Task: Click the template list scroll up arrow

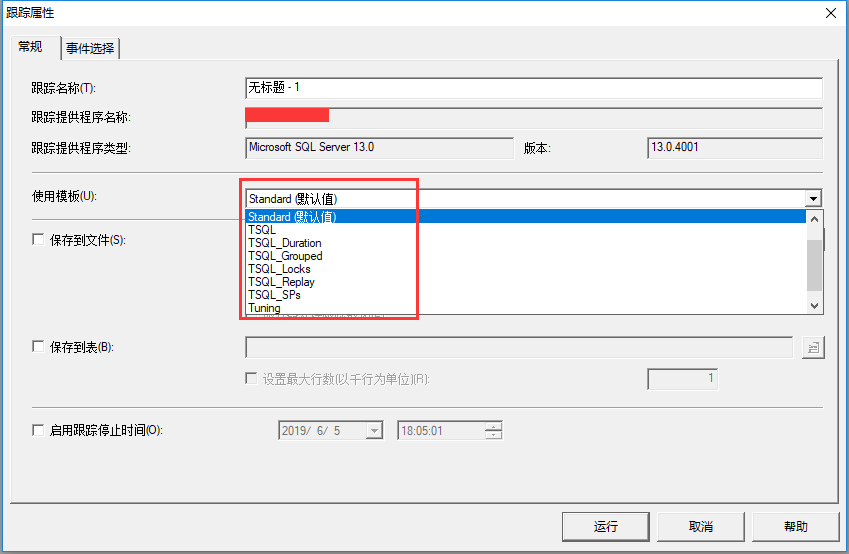Action: [814, 219]
